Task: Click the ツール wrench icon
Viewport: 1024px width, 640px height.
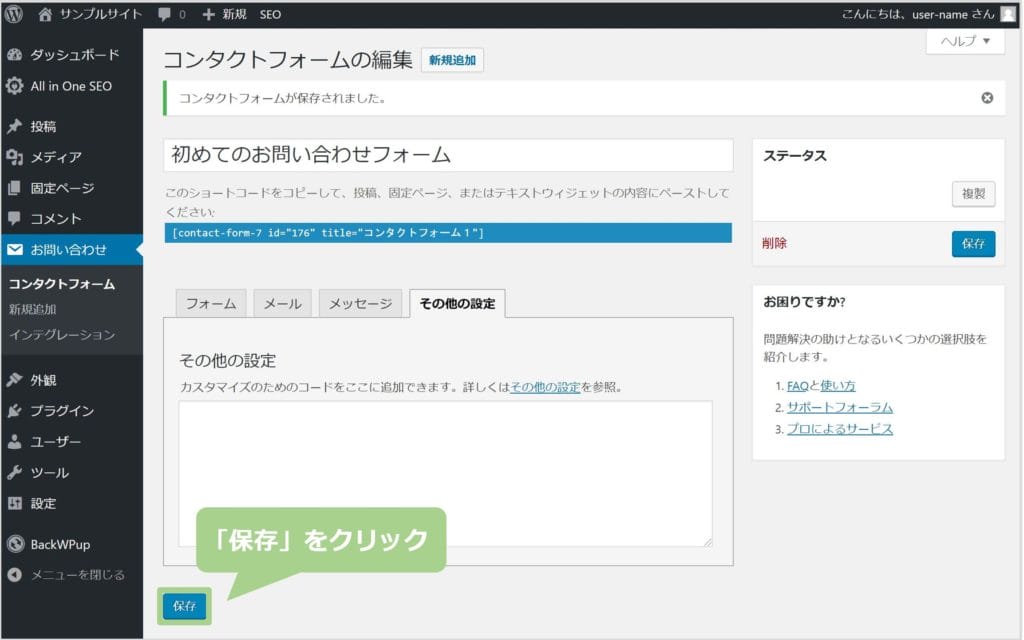Action: click(x=14, y=473)
